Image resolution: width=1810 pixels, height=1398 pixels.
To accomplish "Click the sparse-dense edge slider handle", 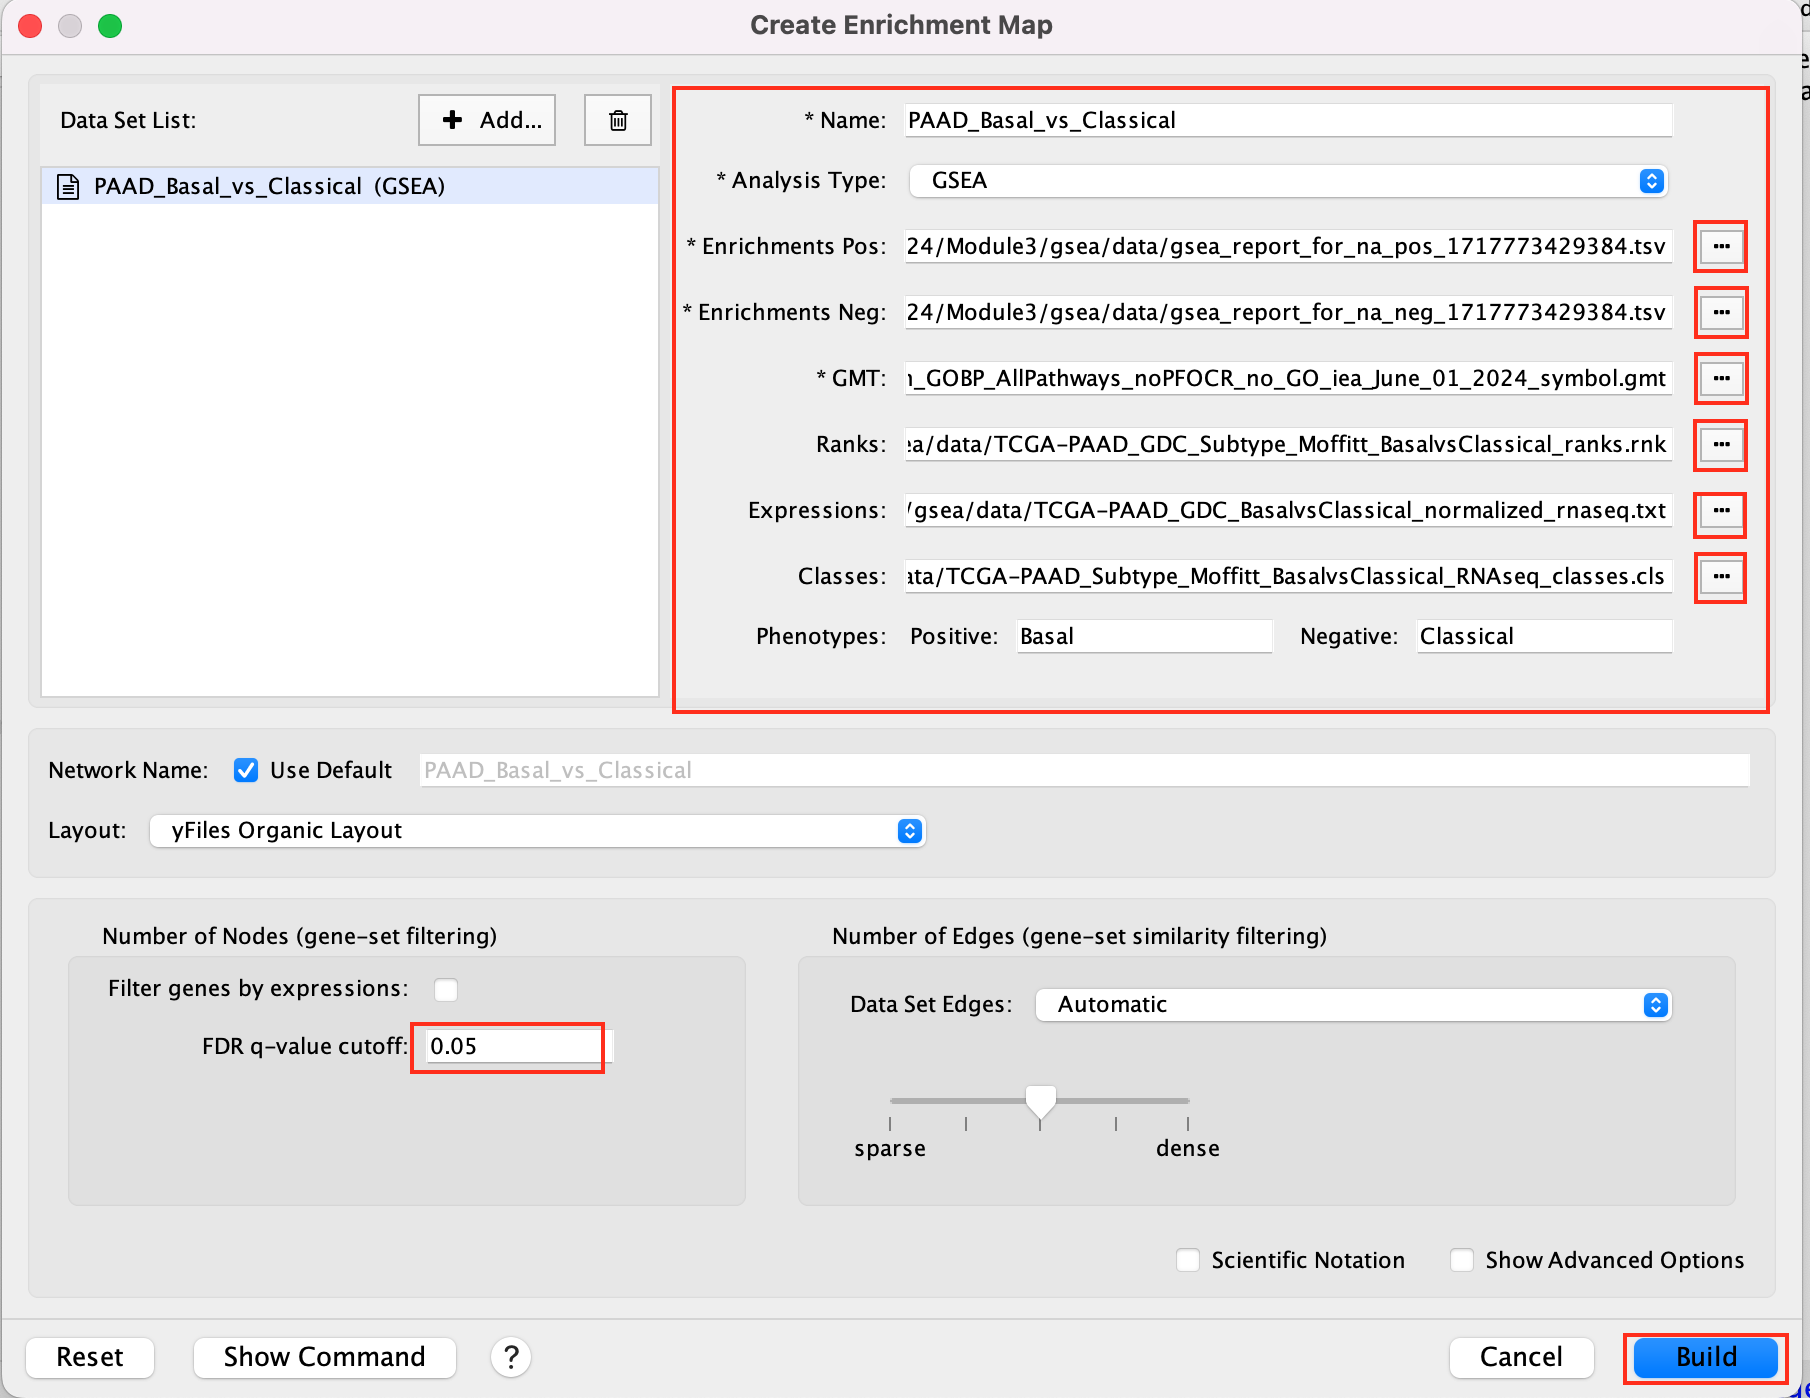I will pos(1041,1101).
